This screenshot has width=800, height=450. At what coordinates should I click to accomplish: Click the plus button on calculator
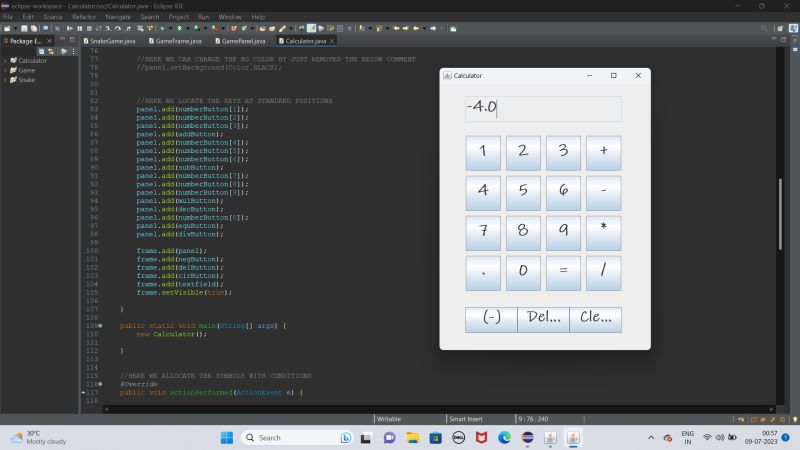(604, 153)
